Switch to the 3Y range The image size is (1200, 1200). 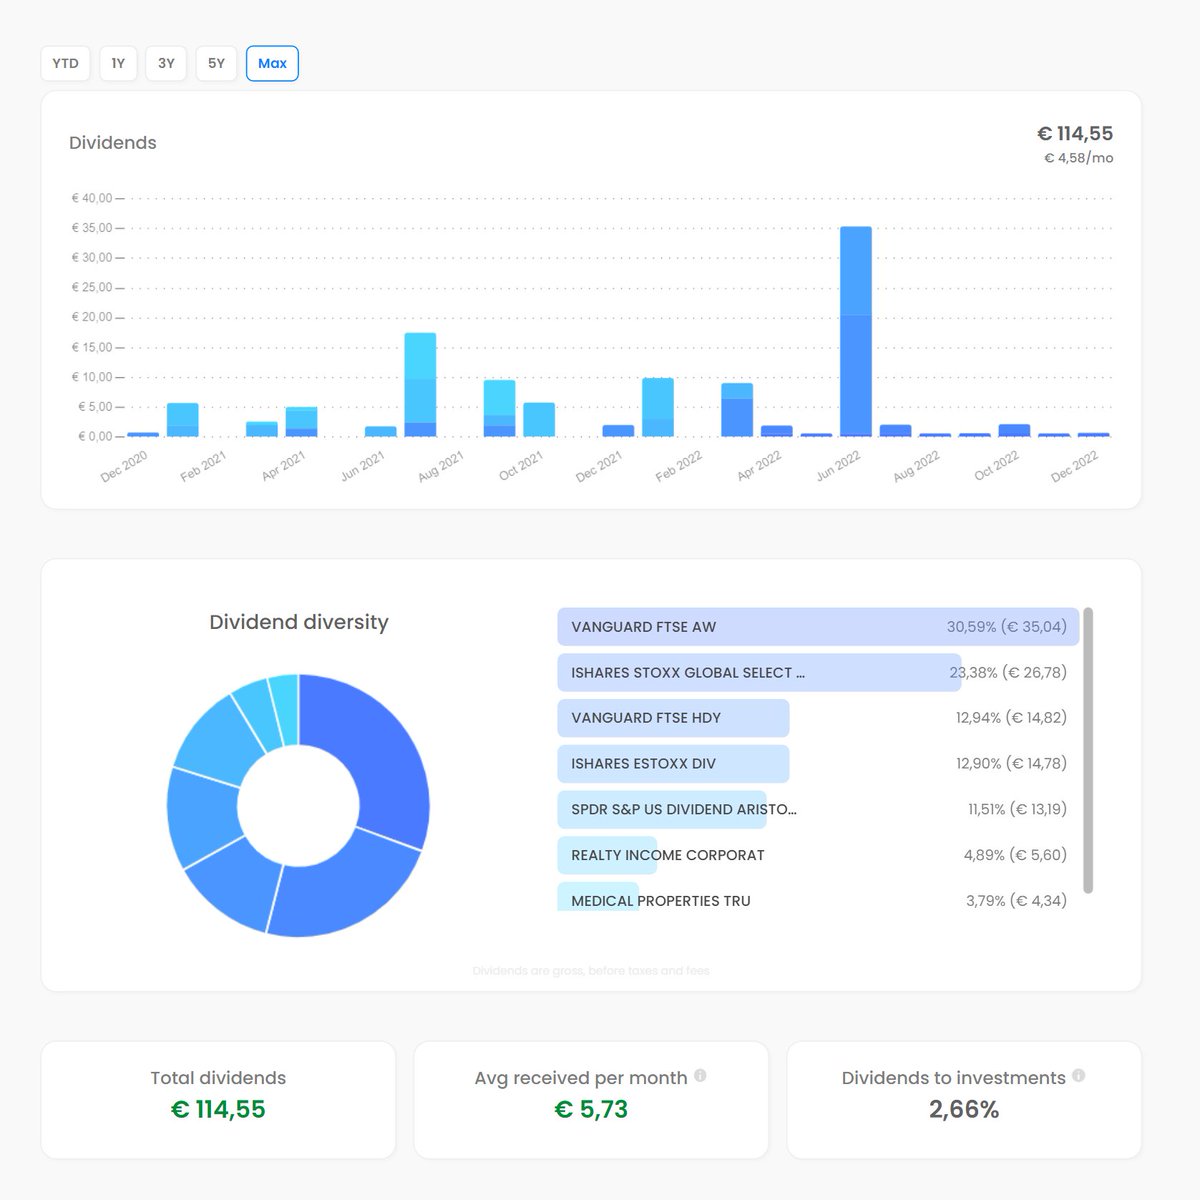(x=166, y=63)
